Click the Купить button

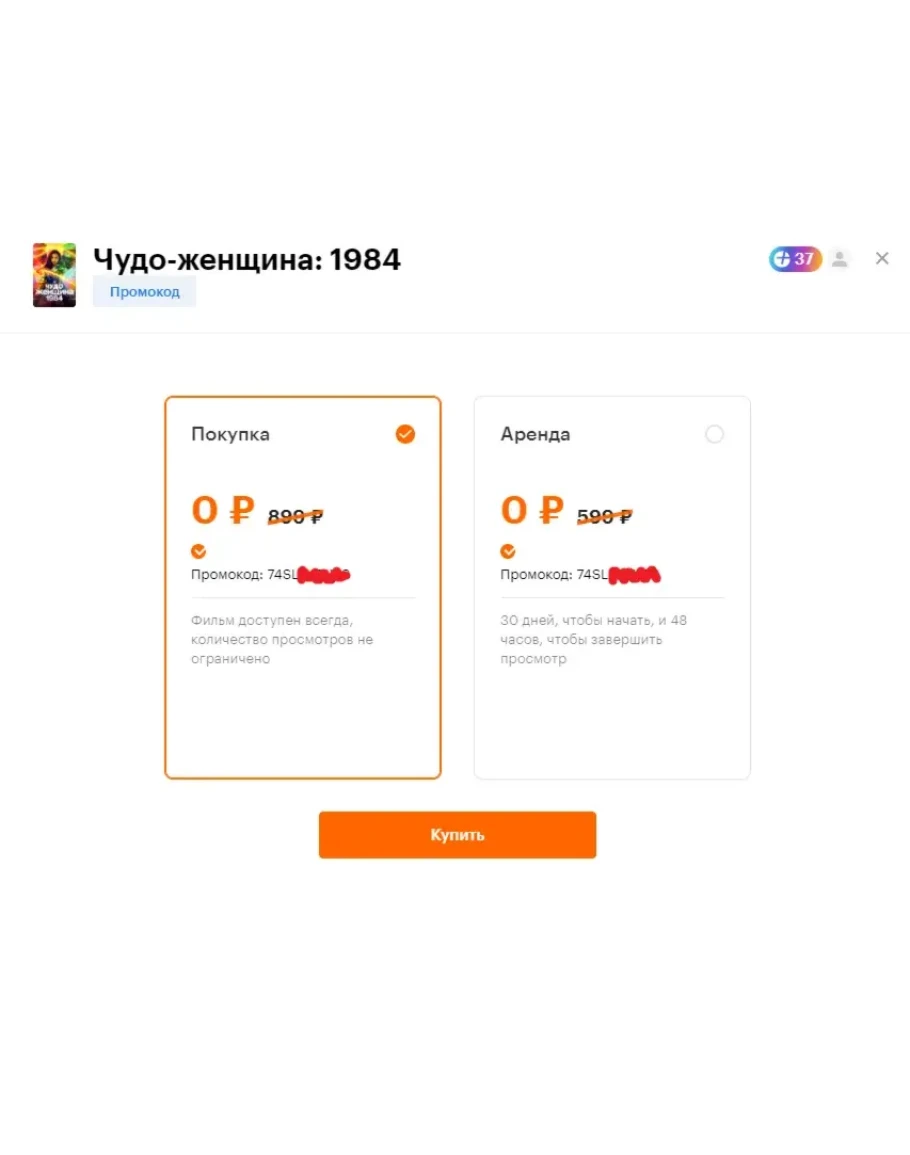pyautogui.click(x=457, y=835)
